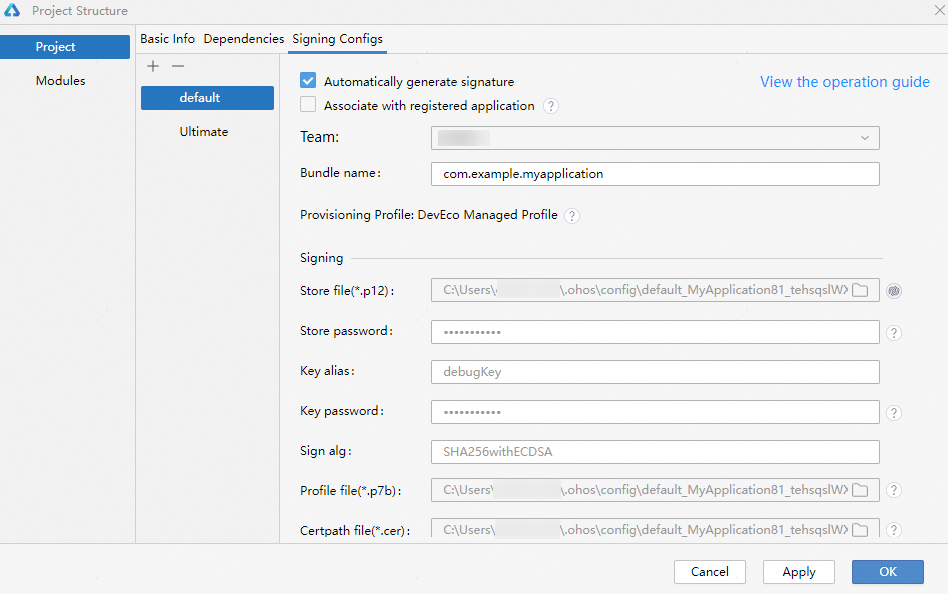Open help icon next to Store password

[x=894, y=333]
